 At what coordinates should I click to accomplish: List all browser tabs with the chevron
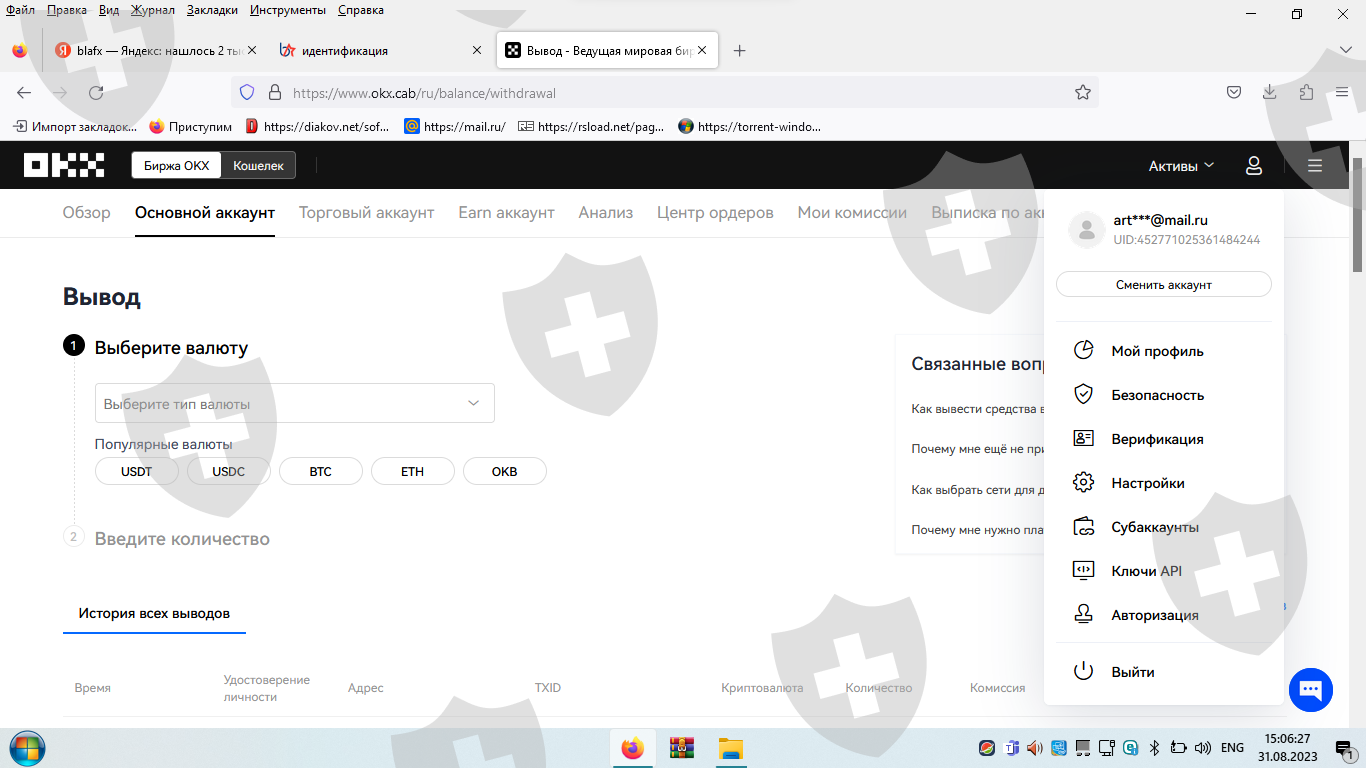(x=1345, y=50)
